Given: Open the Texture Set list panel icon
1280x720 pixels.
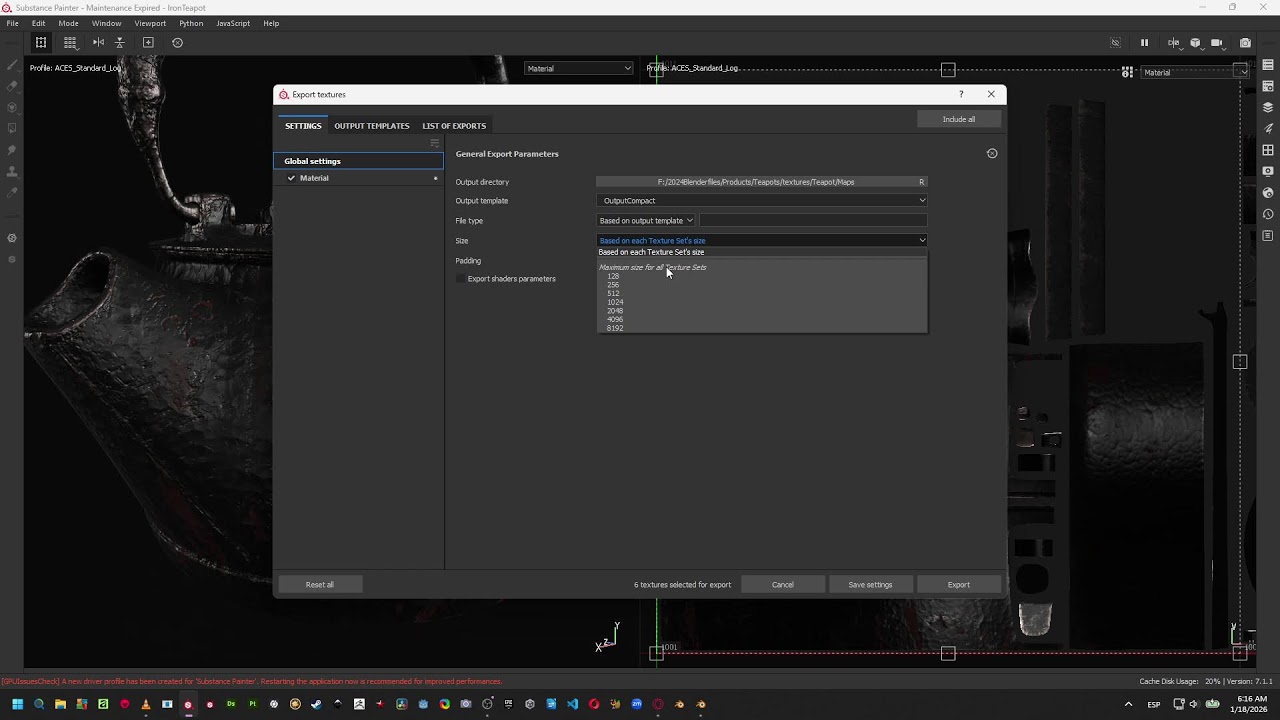Looking at the screenshot, I should point(1268,65).
